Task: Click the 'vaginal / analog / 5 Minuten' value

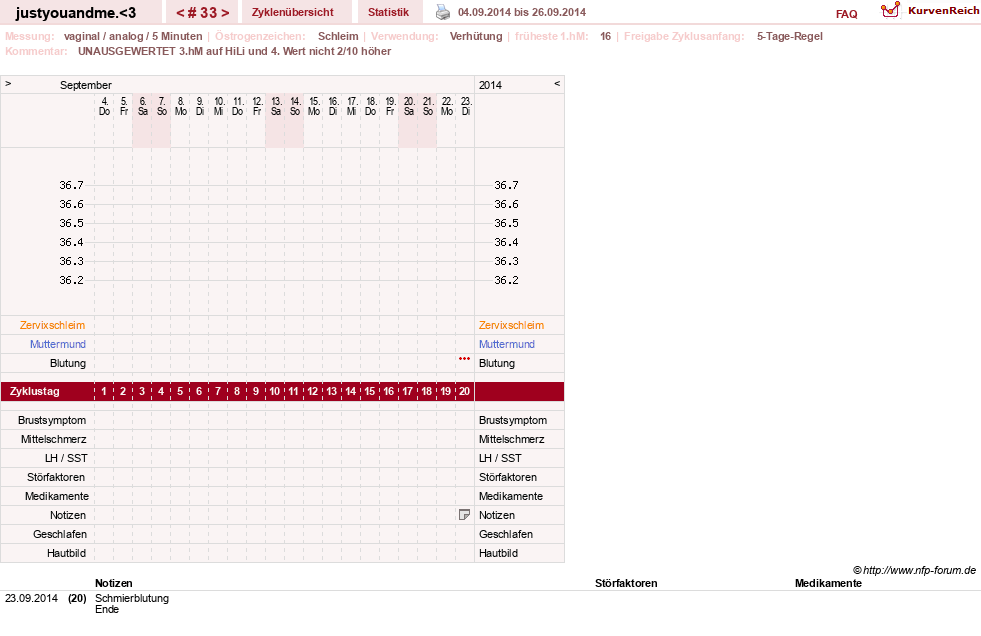Action: click(x=133, y=36)
